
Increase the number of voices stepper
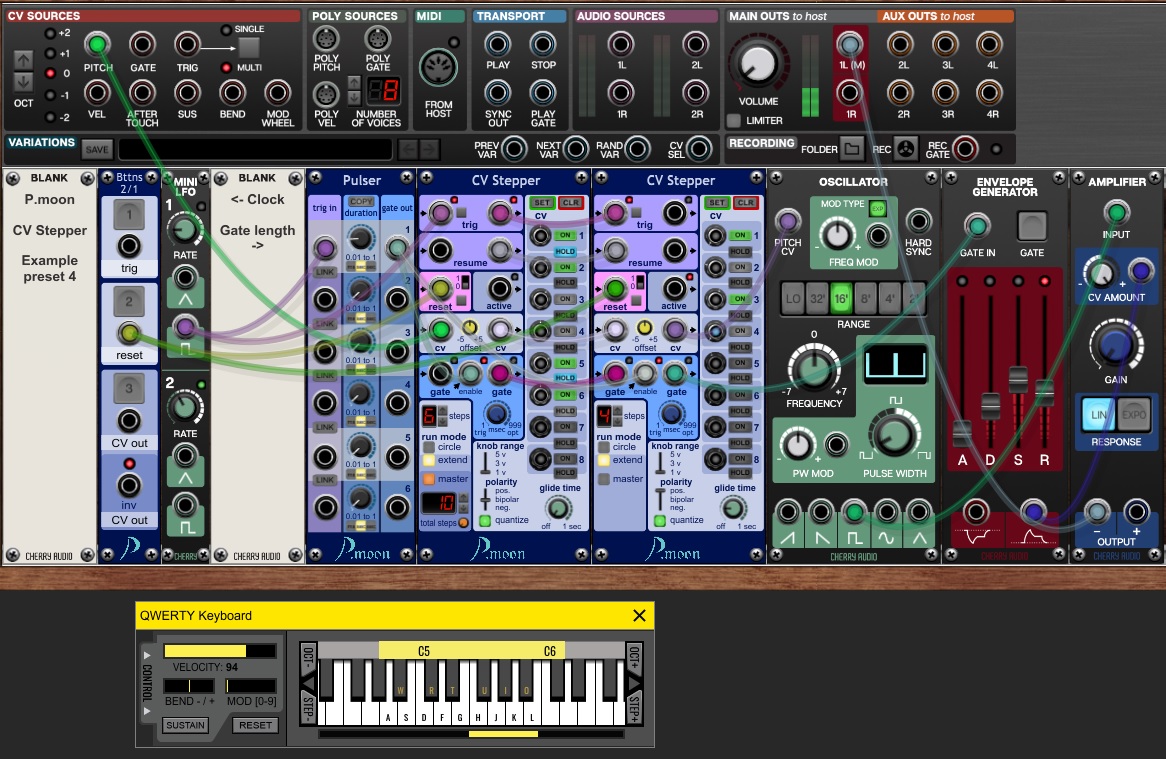pos(354,82)
